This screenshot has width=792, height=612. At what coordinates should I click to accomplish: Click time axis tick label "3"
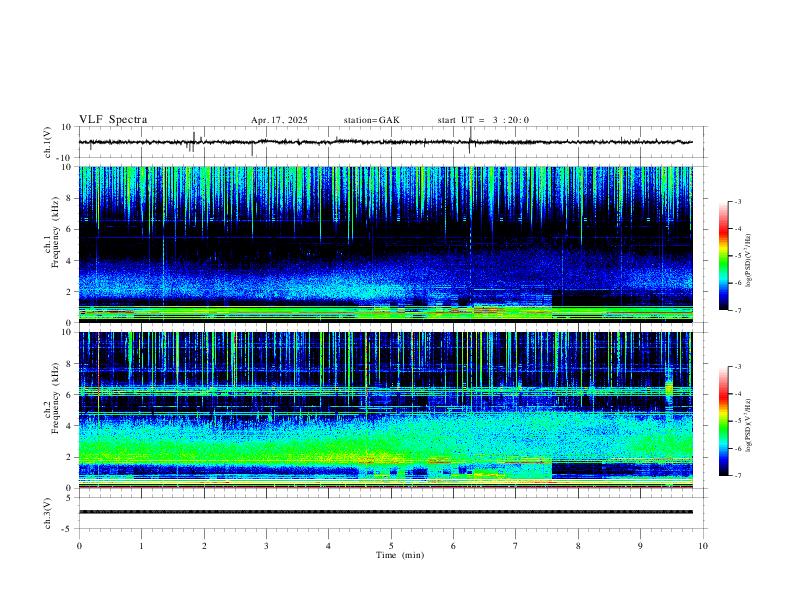coord(266,546)
